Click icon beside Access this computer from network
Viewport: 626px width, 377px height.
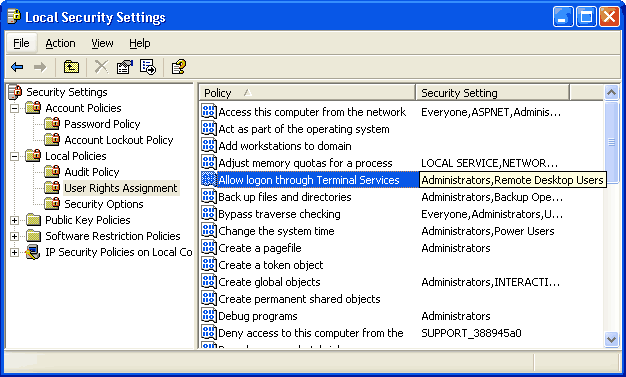point(209,111)
